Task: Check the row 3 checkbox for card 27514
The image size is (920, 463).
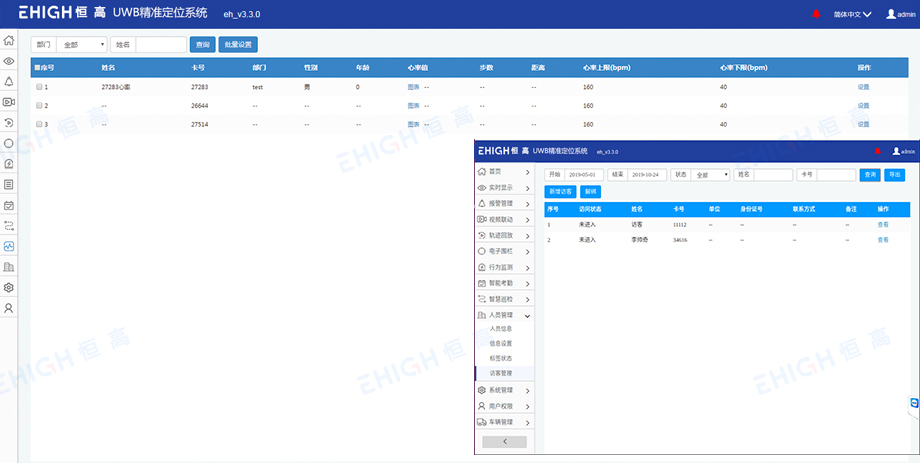Action: click(39, 124)
